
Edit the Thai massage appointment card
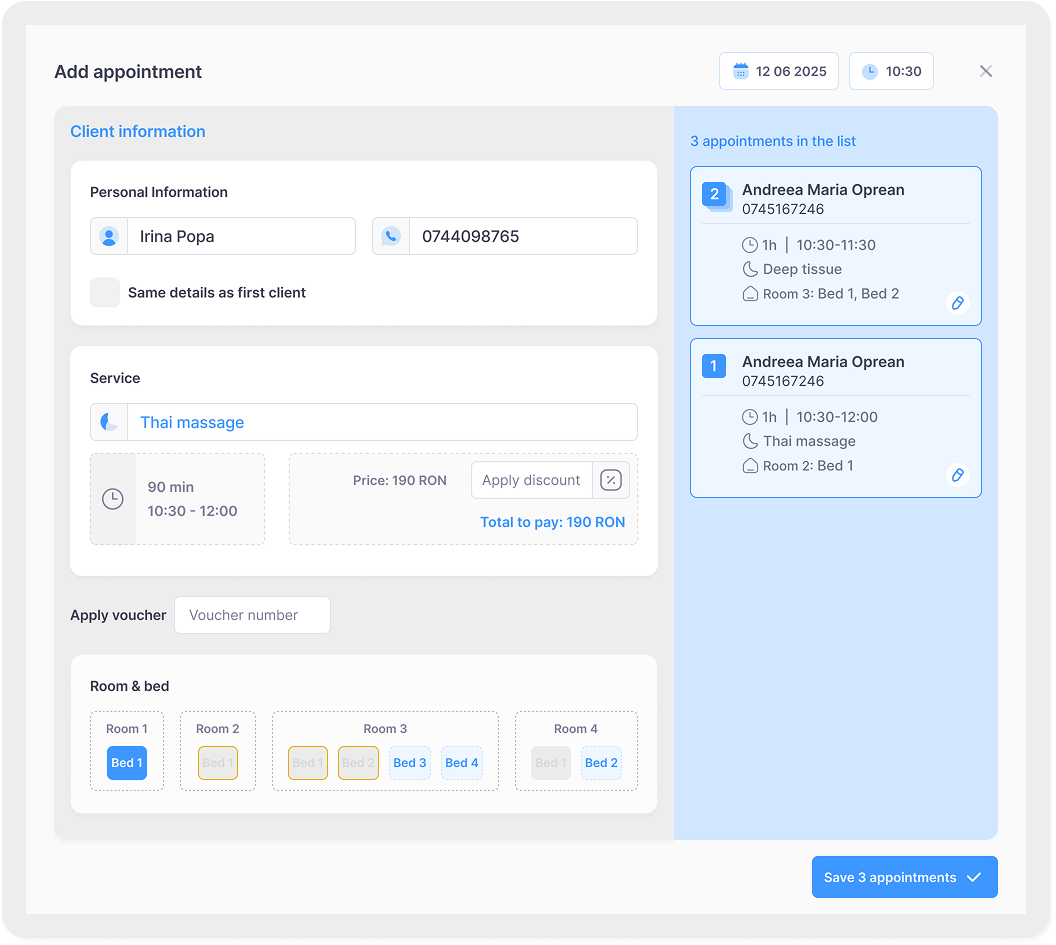tap(957, 475)
